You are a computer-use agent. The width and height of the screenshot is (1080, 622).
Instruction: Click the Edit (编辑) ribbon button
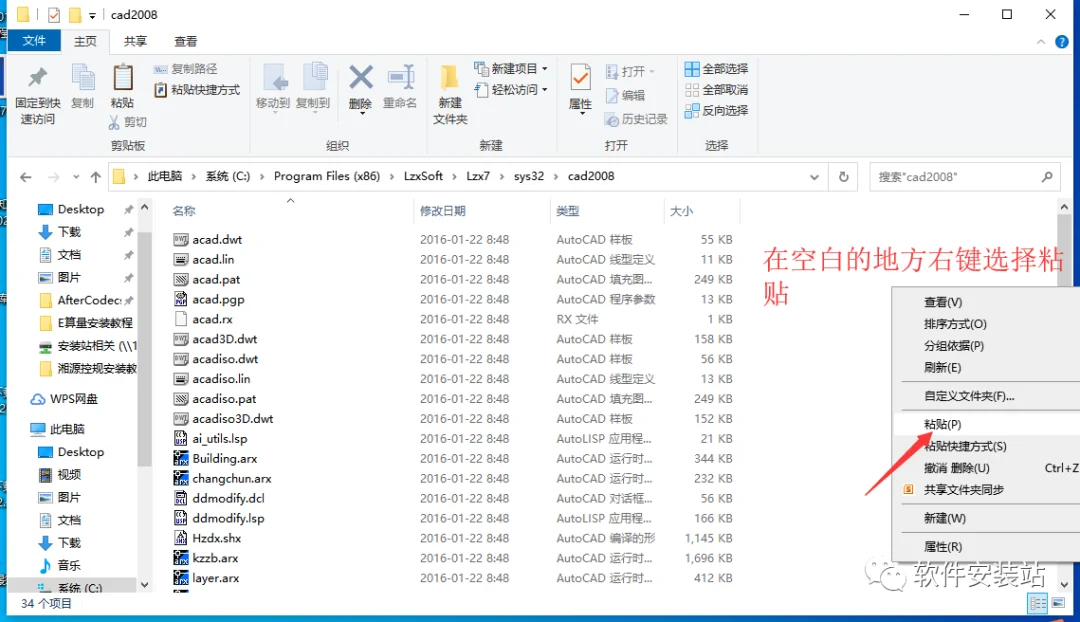point(625,95)
